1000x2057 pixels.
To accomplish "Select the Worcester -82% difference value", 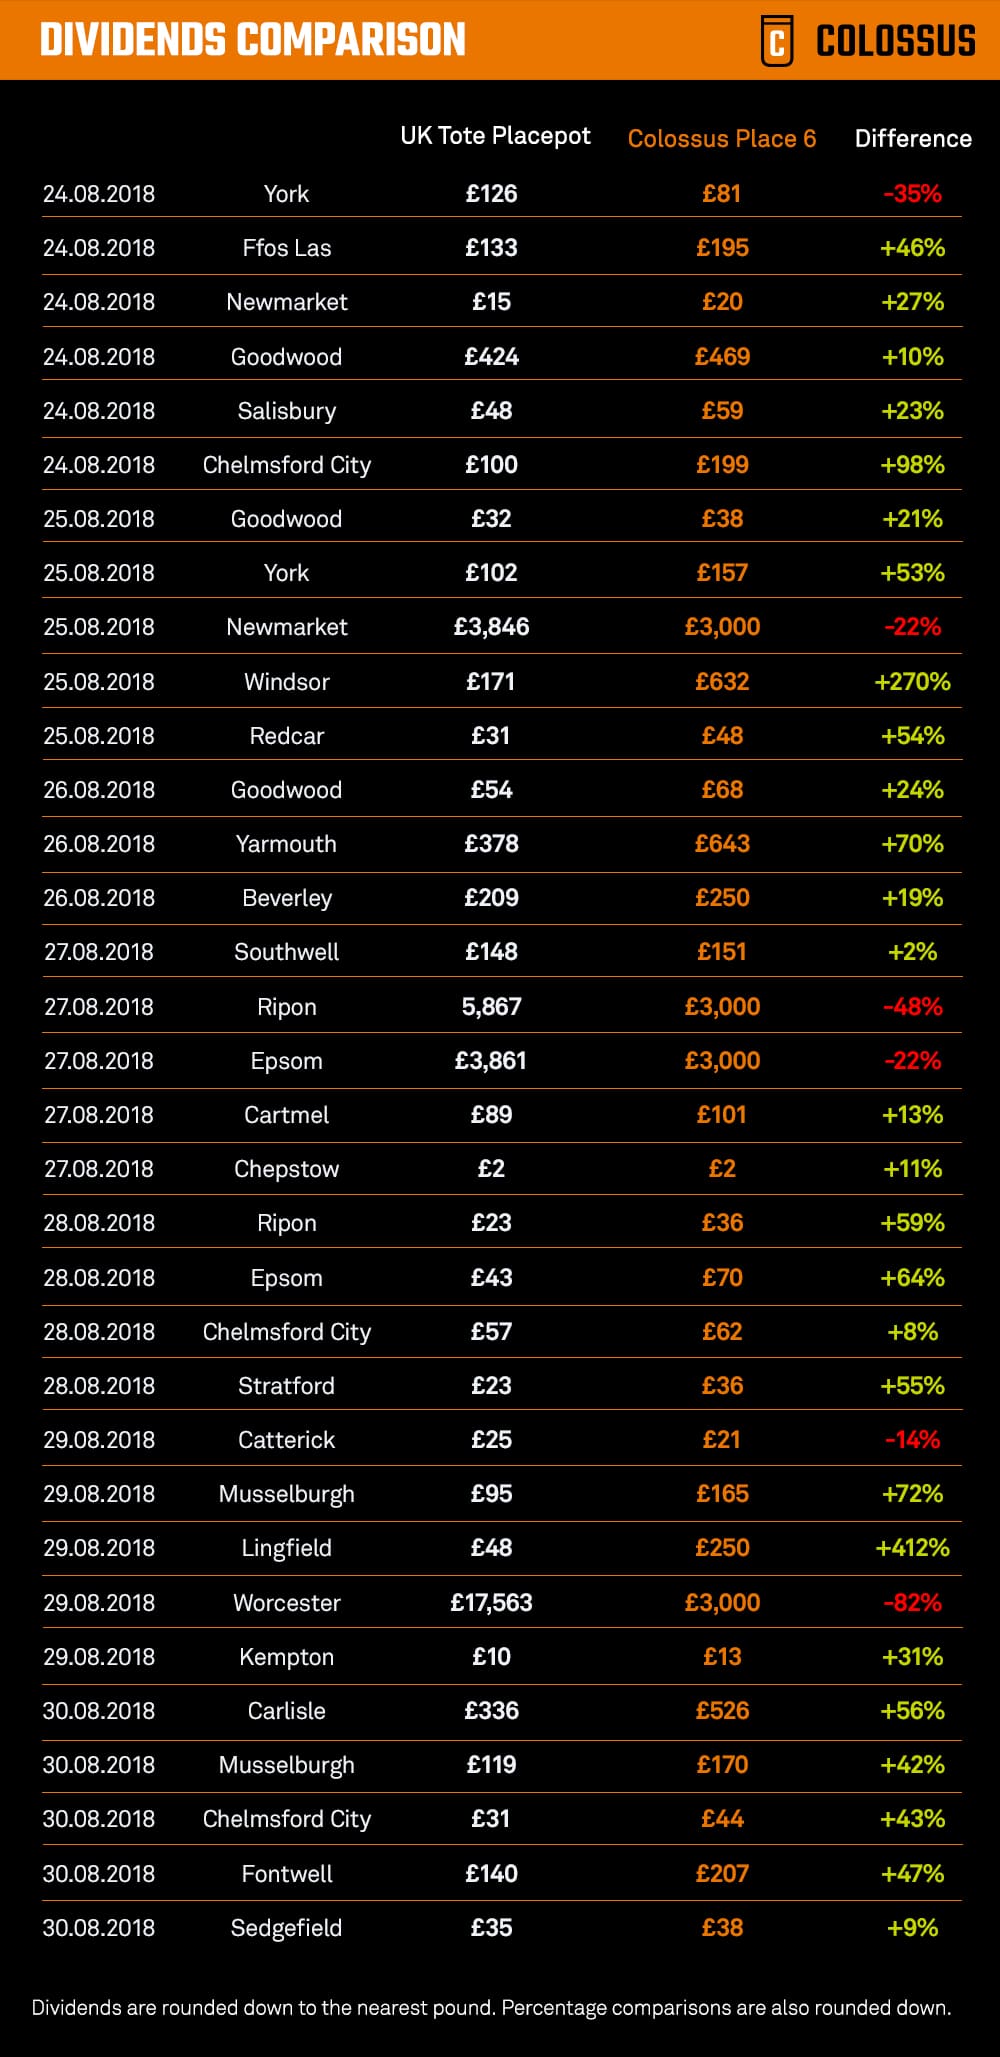I will pos(912,1603).
